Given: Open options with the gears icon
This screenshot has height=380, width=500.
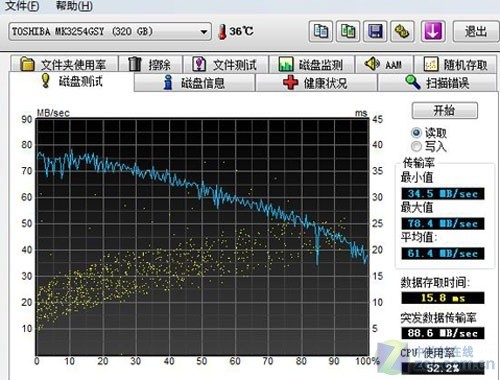Looking at the screenshot, I should click(x=402, y=31).
